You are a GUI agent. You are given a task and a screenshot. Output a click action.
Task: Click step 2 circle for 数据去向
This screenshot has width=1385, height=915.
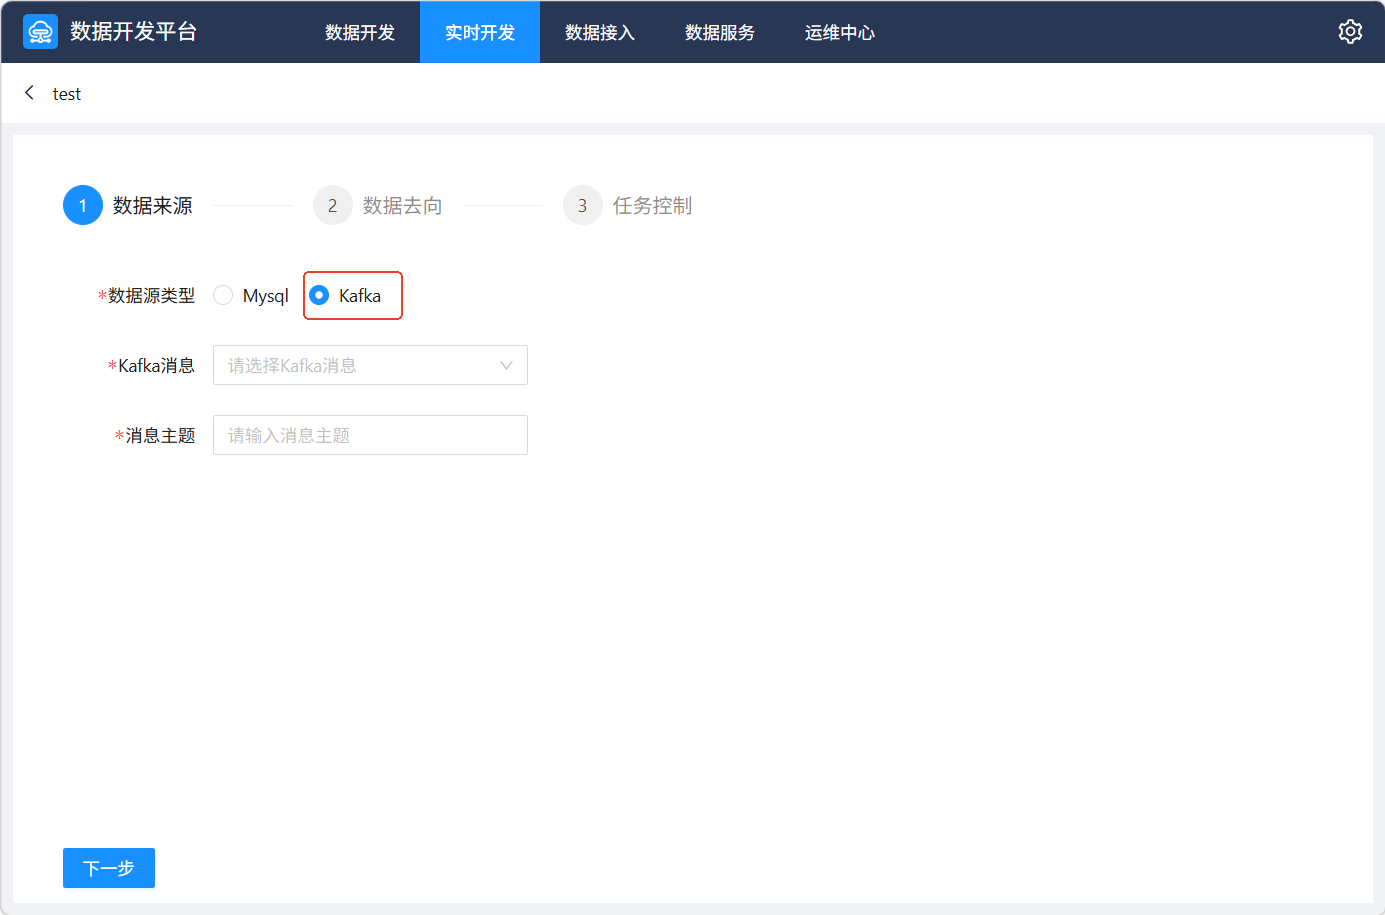pos(333,205)
